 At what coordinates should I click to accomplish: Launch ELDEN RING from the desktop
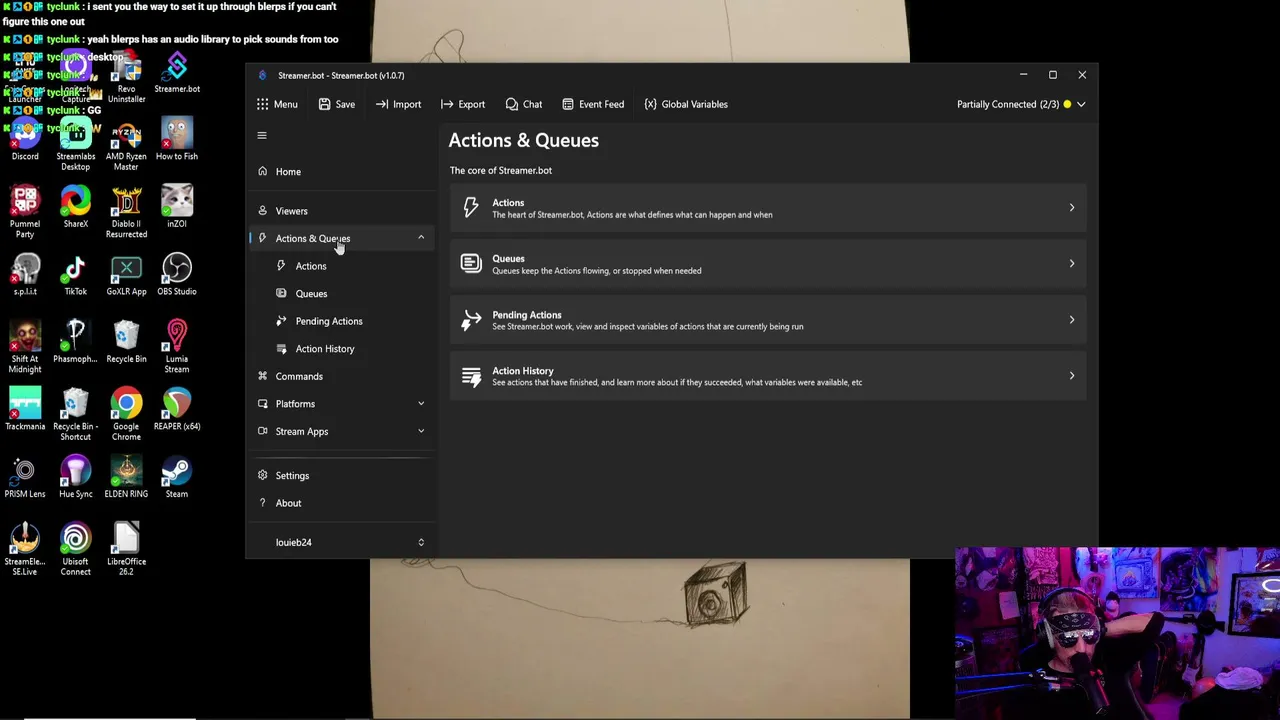tap(126, 477)
